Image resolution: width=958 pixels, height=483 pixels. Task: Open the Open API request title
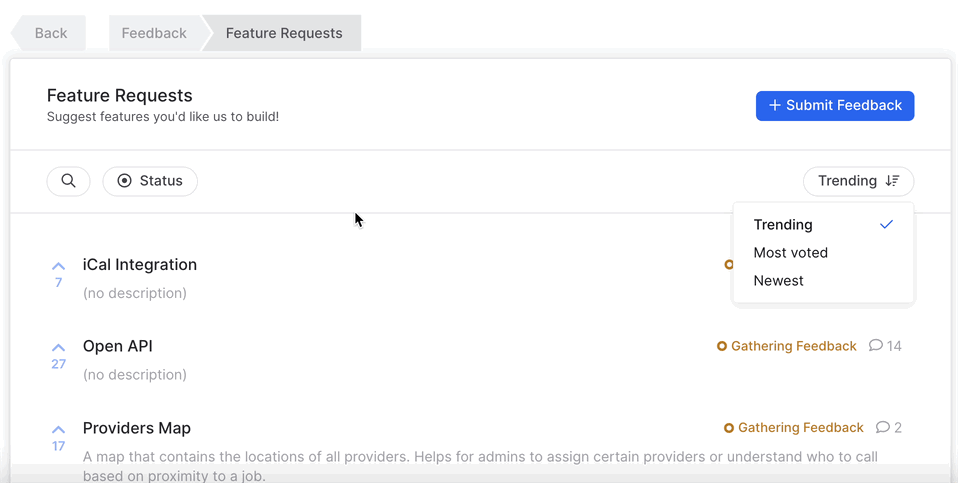[118, 346]
